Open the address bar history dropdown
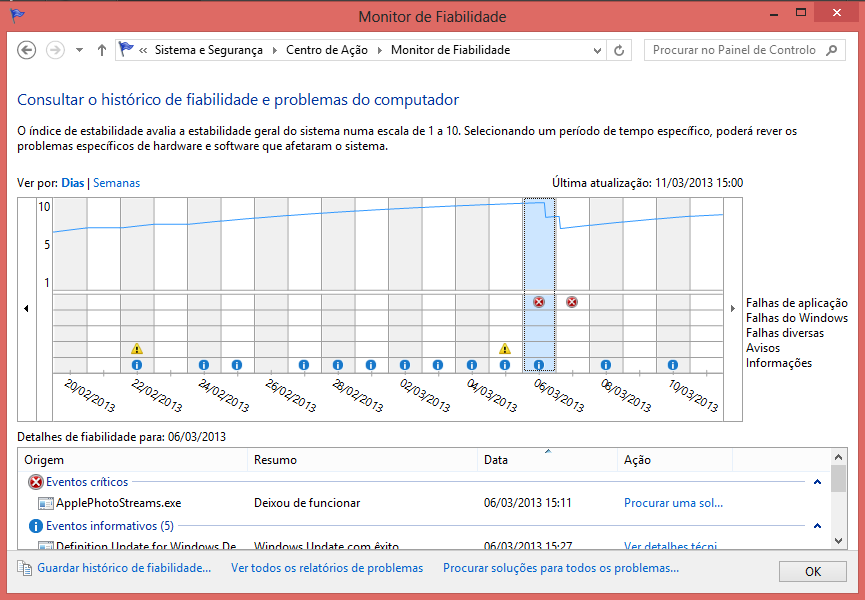The image size is (865, 600). (x=600, y=50)
